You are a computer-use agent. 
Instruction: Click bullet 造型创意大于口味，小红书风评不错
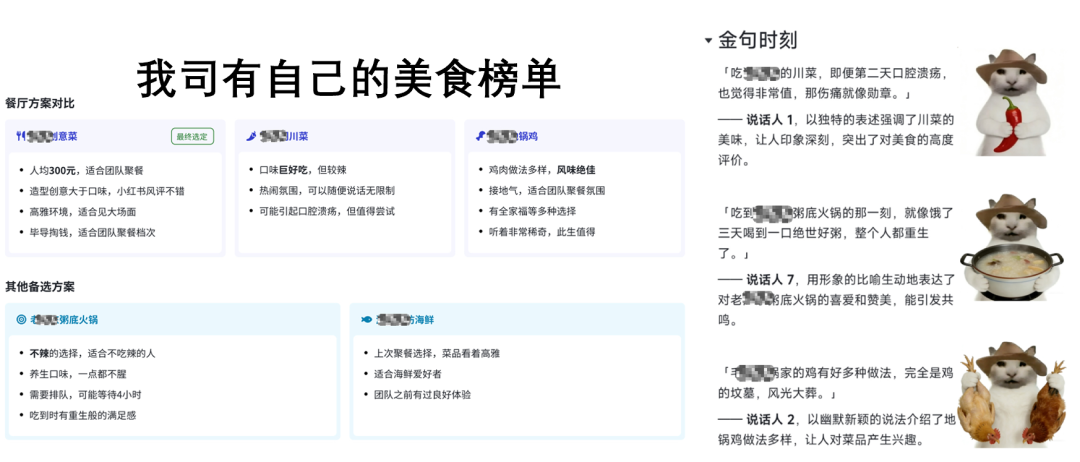[107, 191]
